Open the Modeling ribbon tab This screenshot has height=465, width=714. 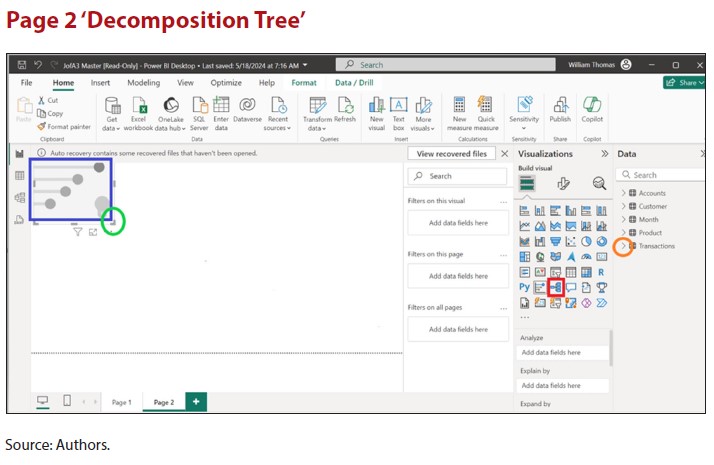click(x=143, y=83)
